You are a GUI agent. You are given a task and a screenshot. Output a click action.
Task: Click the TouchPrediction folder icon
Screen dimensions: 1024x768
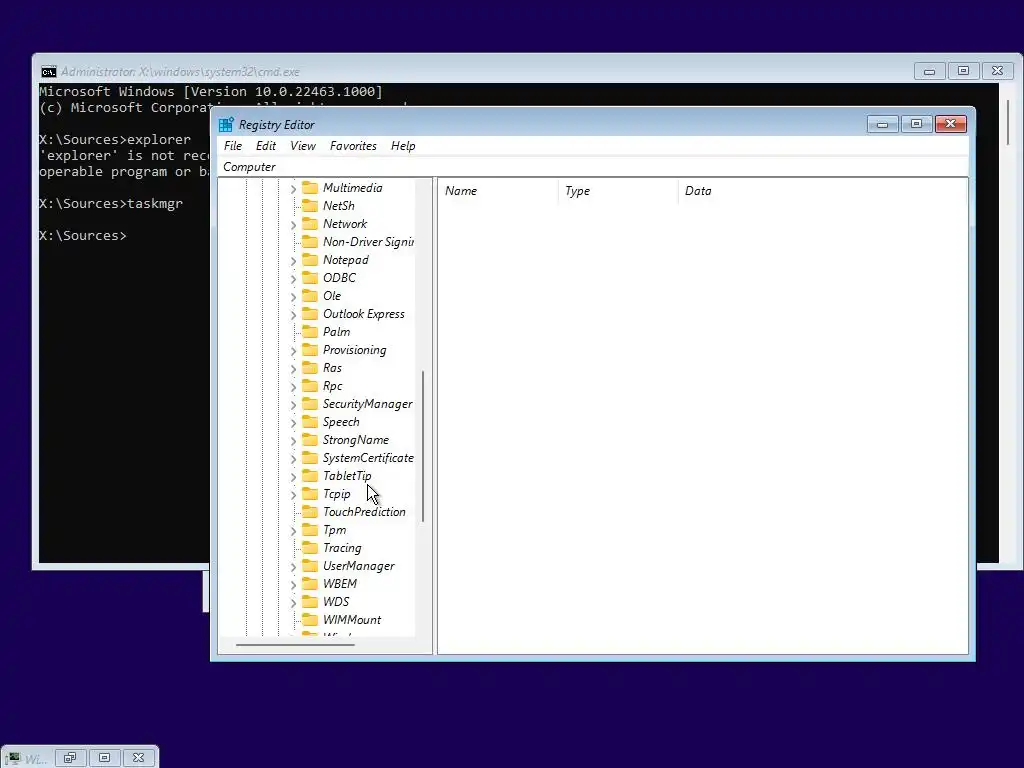310,512
